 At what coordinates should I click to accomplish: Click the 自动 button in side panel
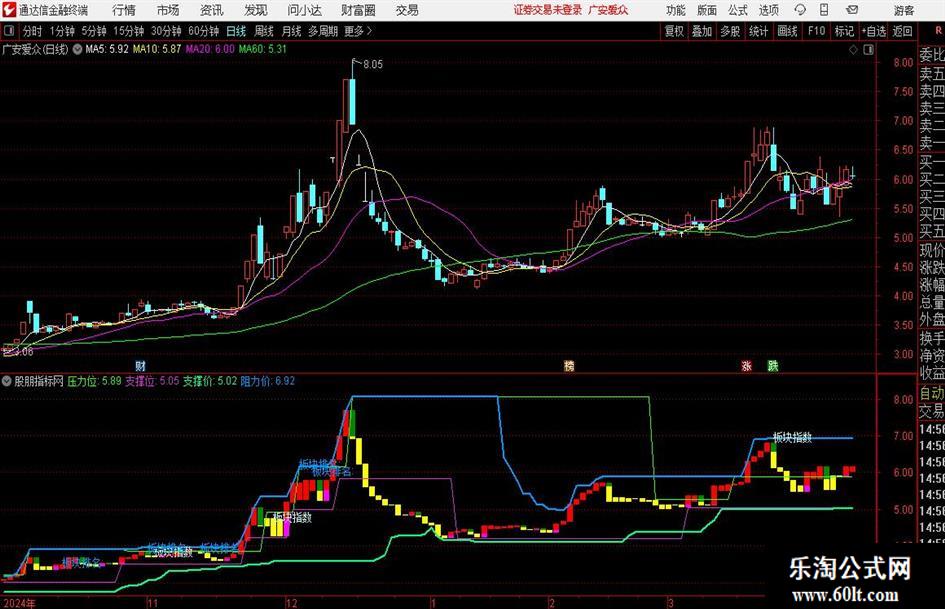pyautogui.click(x=932, y=393)
